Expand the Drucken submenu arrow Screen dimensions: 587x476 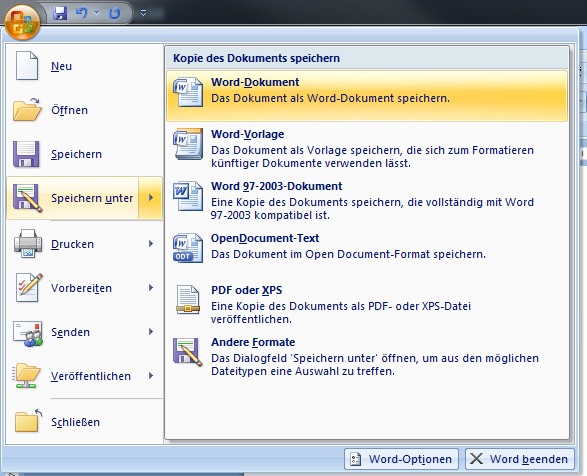pos(151,244)
